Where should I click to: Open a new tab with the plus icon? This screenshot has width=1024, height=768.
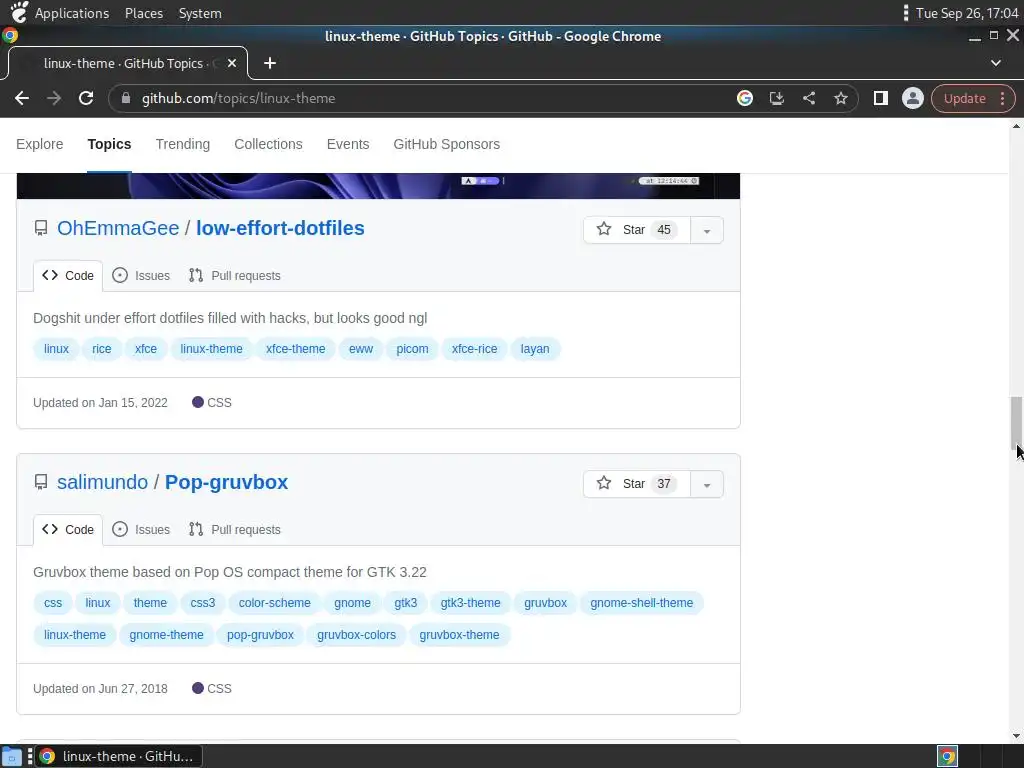pos(270,63)
